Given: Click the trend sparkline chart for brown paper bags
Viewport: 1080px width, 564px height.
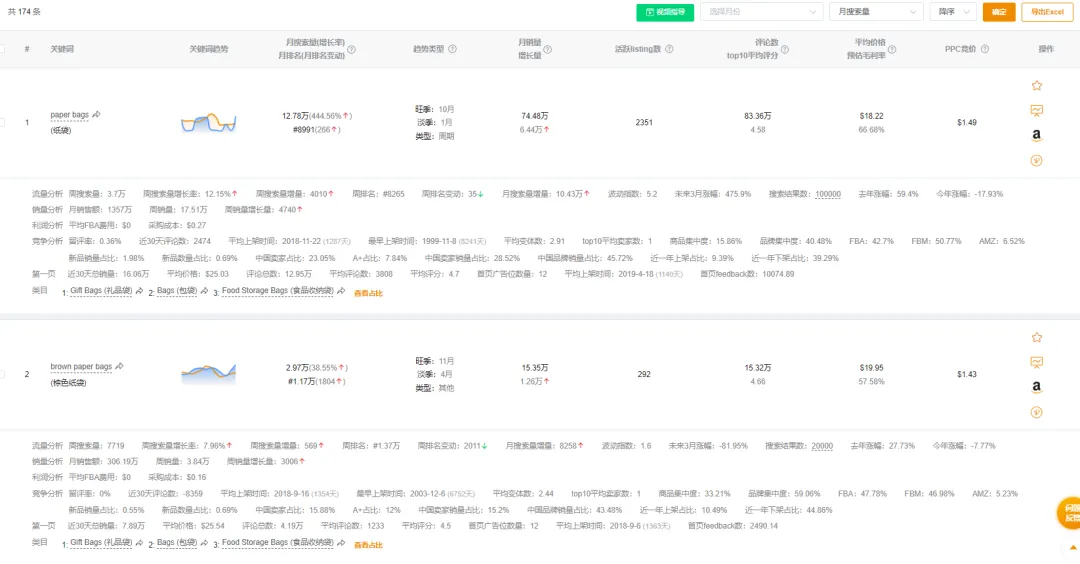Looking at the screenshot, I should [x=209, y=374].
